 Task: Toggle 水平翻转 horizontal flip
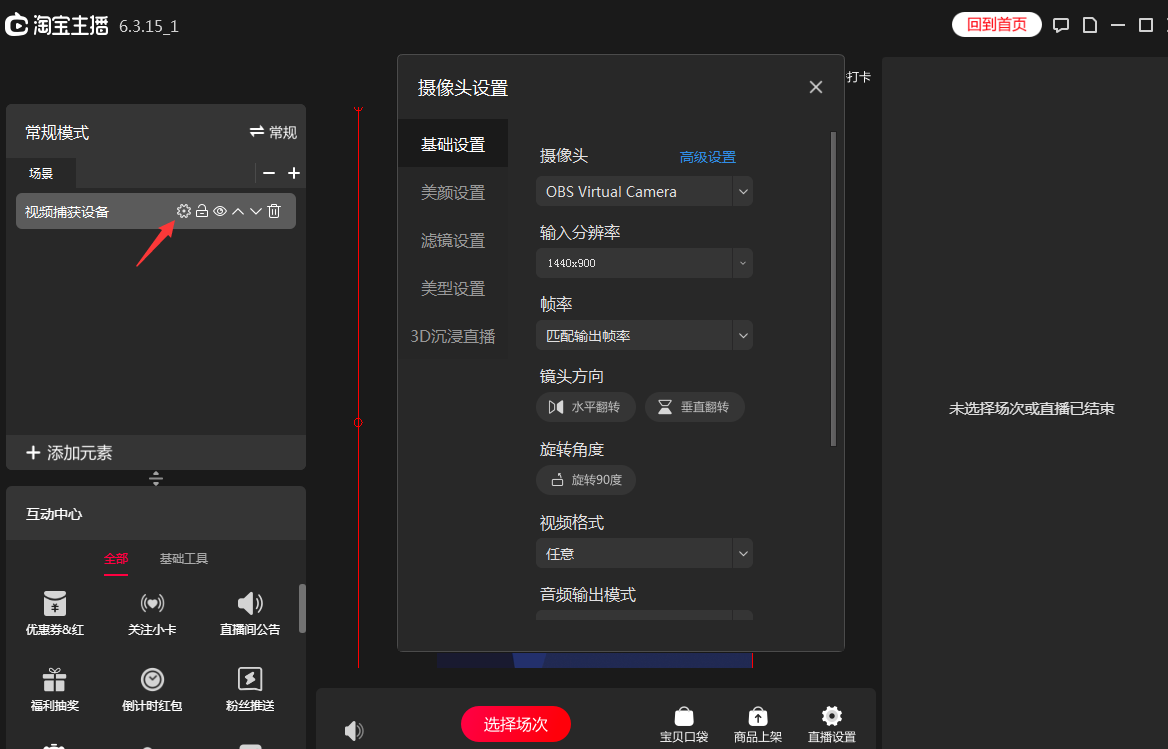click(586, 407)
